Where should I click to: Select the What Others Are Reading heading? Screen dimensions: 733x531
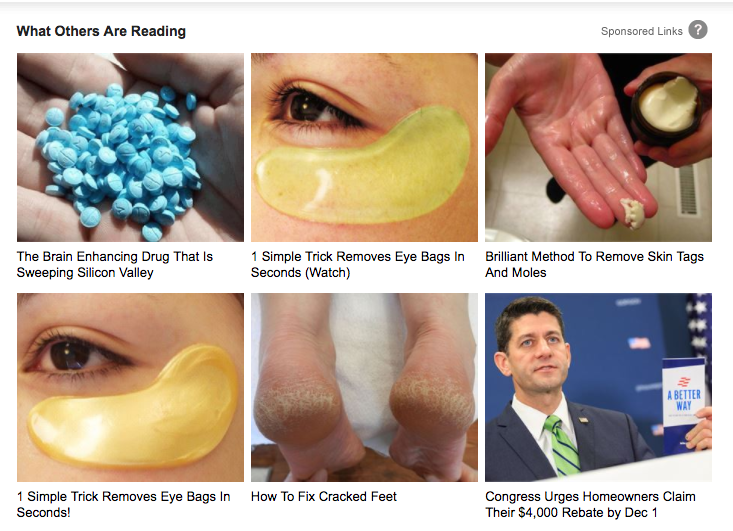click(x=101, y=31)
